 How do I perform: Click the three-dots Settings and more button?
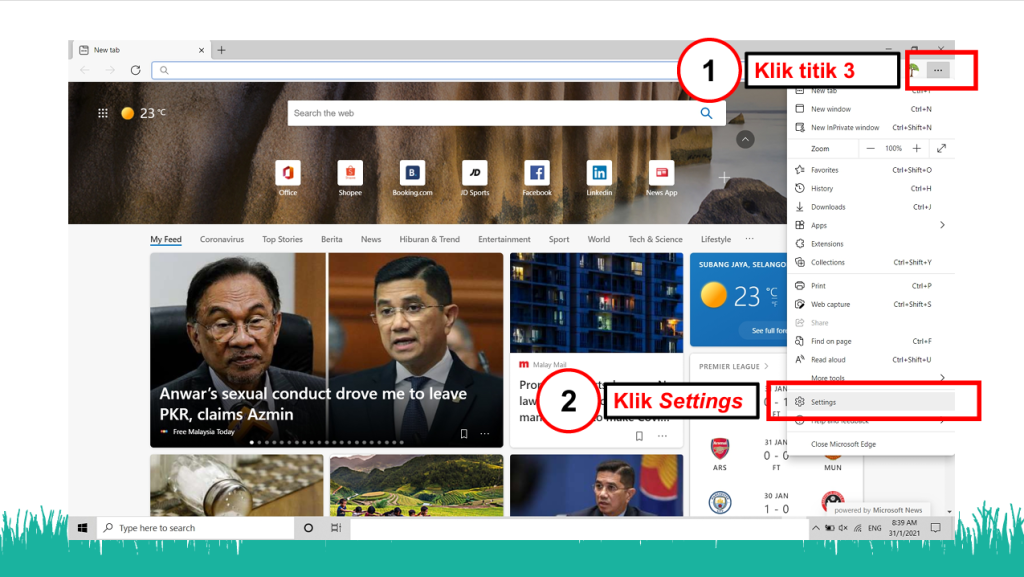(937, 70)
